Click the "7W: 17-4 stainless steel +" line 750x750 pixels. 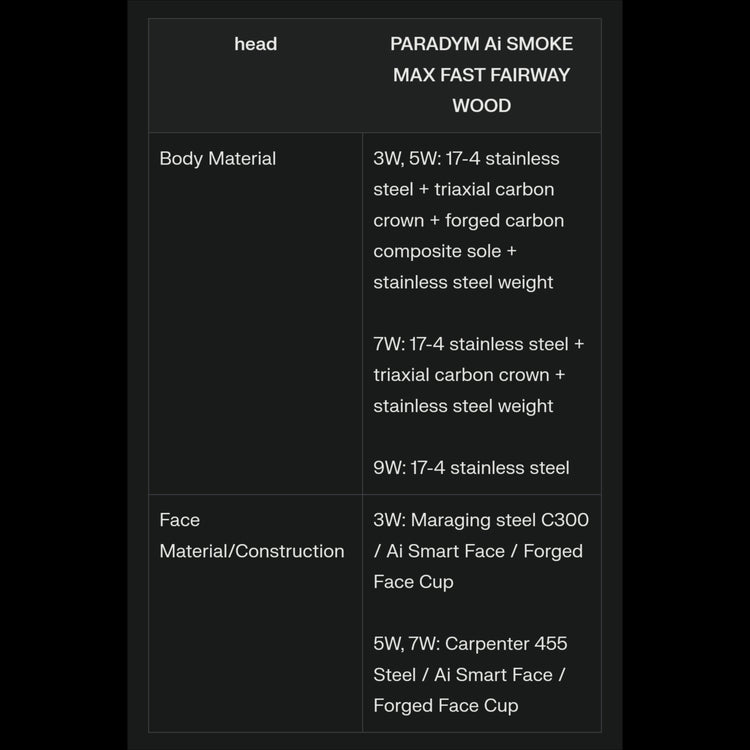pos(479,344)
